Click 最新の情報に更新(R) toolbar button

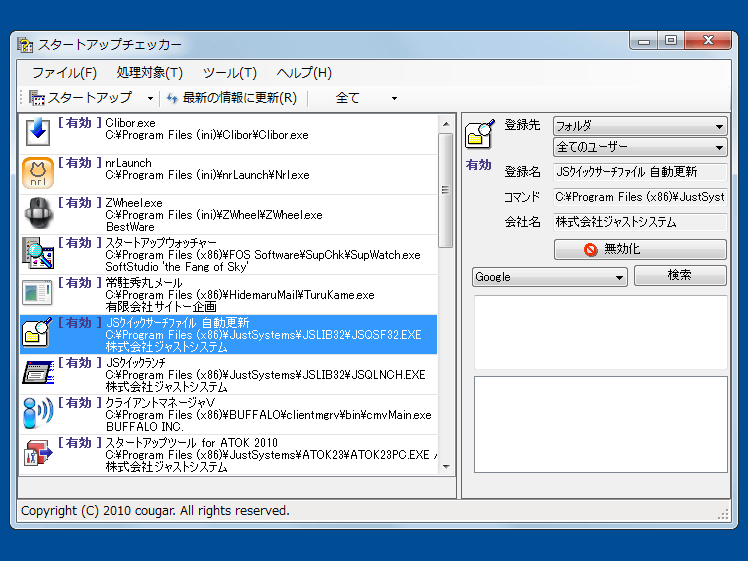[x=232, y=98]
